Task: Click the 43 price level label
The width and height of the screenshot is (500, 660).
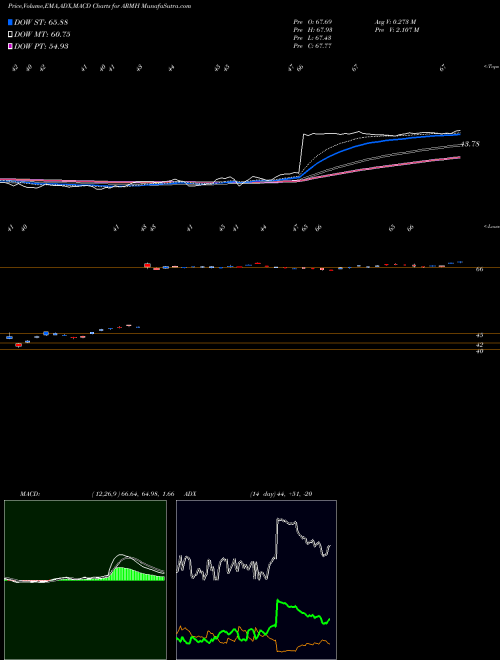Action: click(x=479, y=335)
